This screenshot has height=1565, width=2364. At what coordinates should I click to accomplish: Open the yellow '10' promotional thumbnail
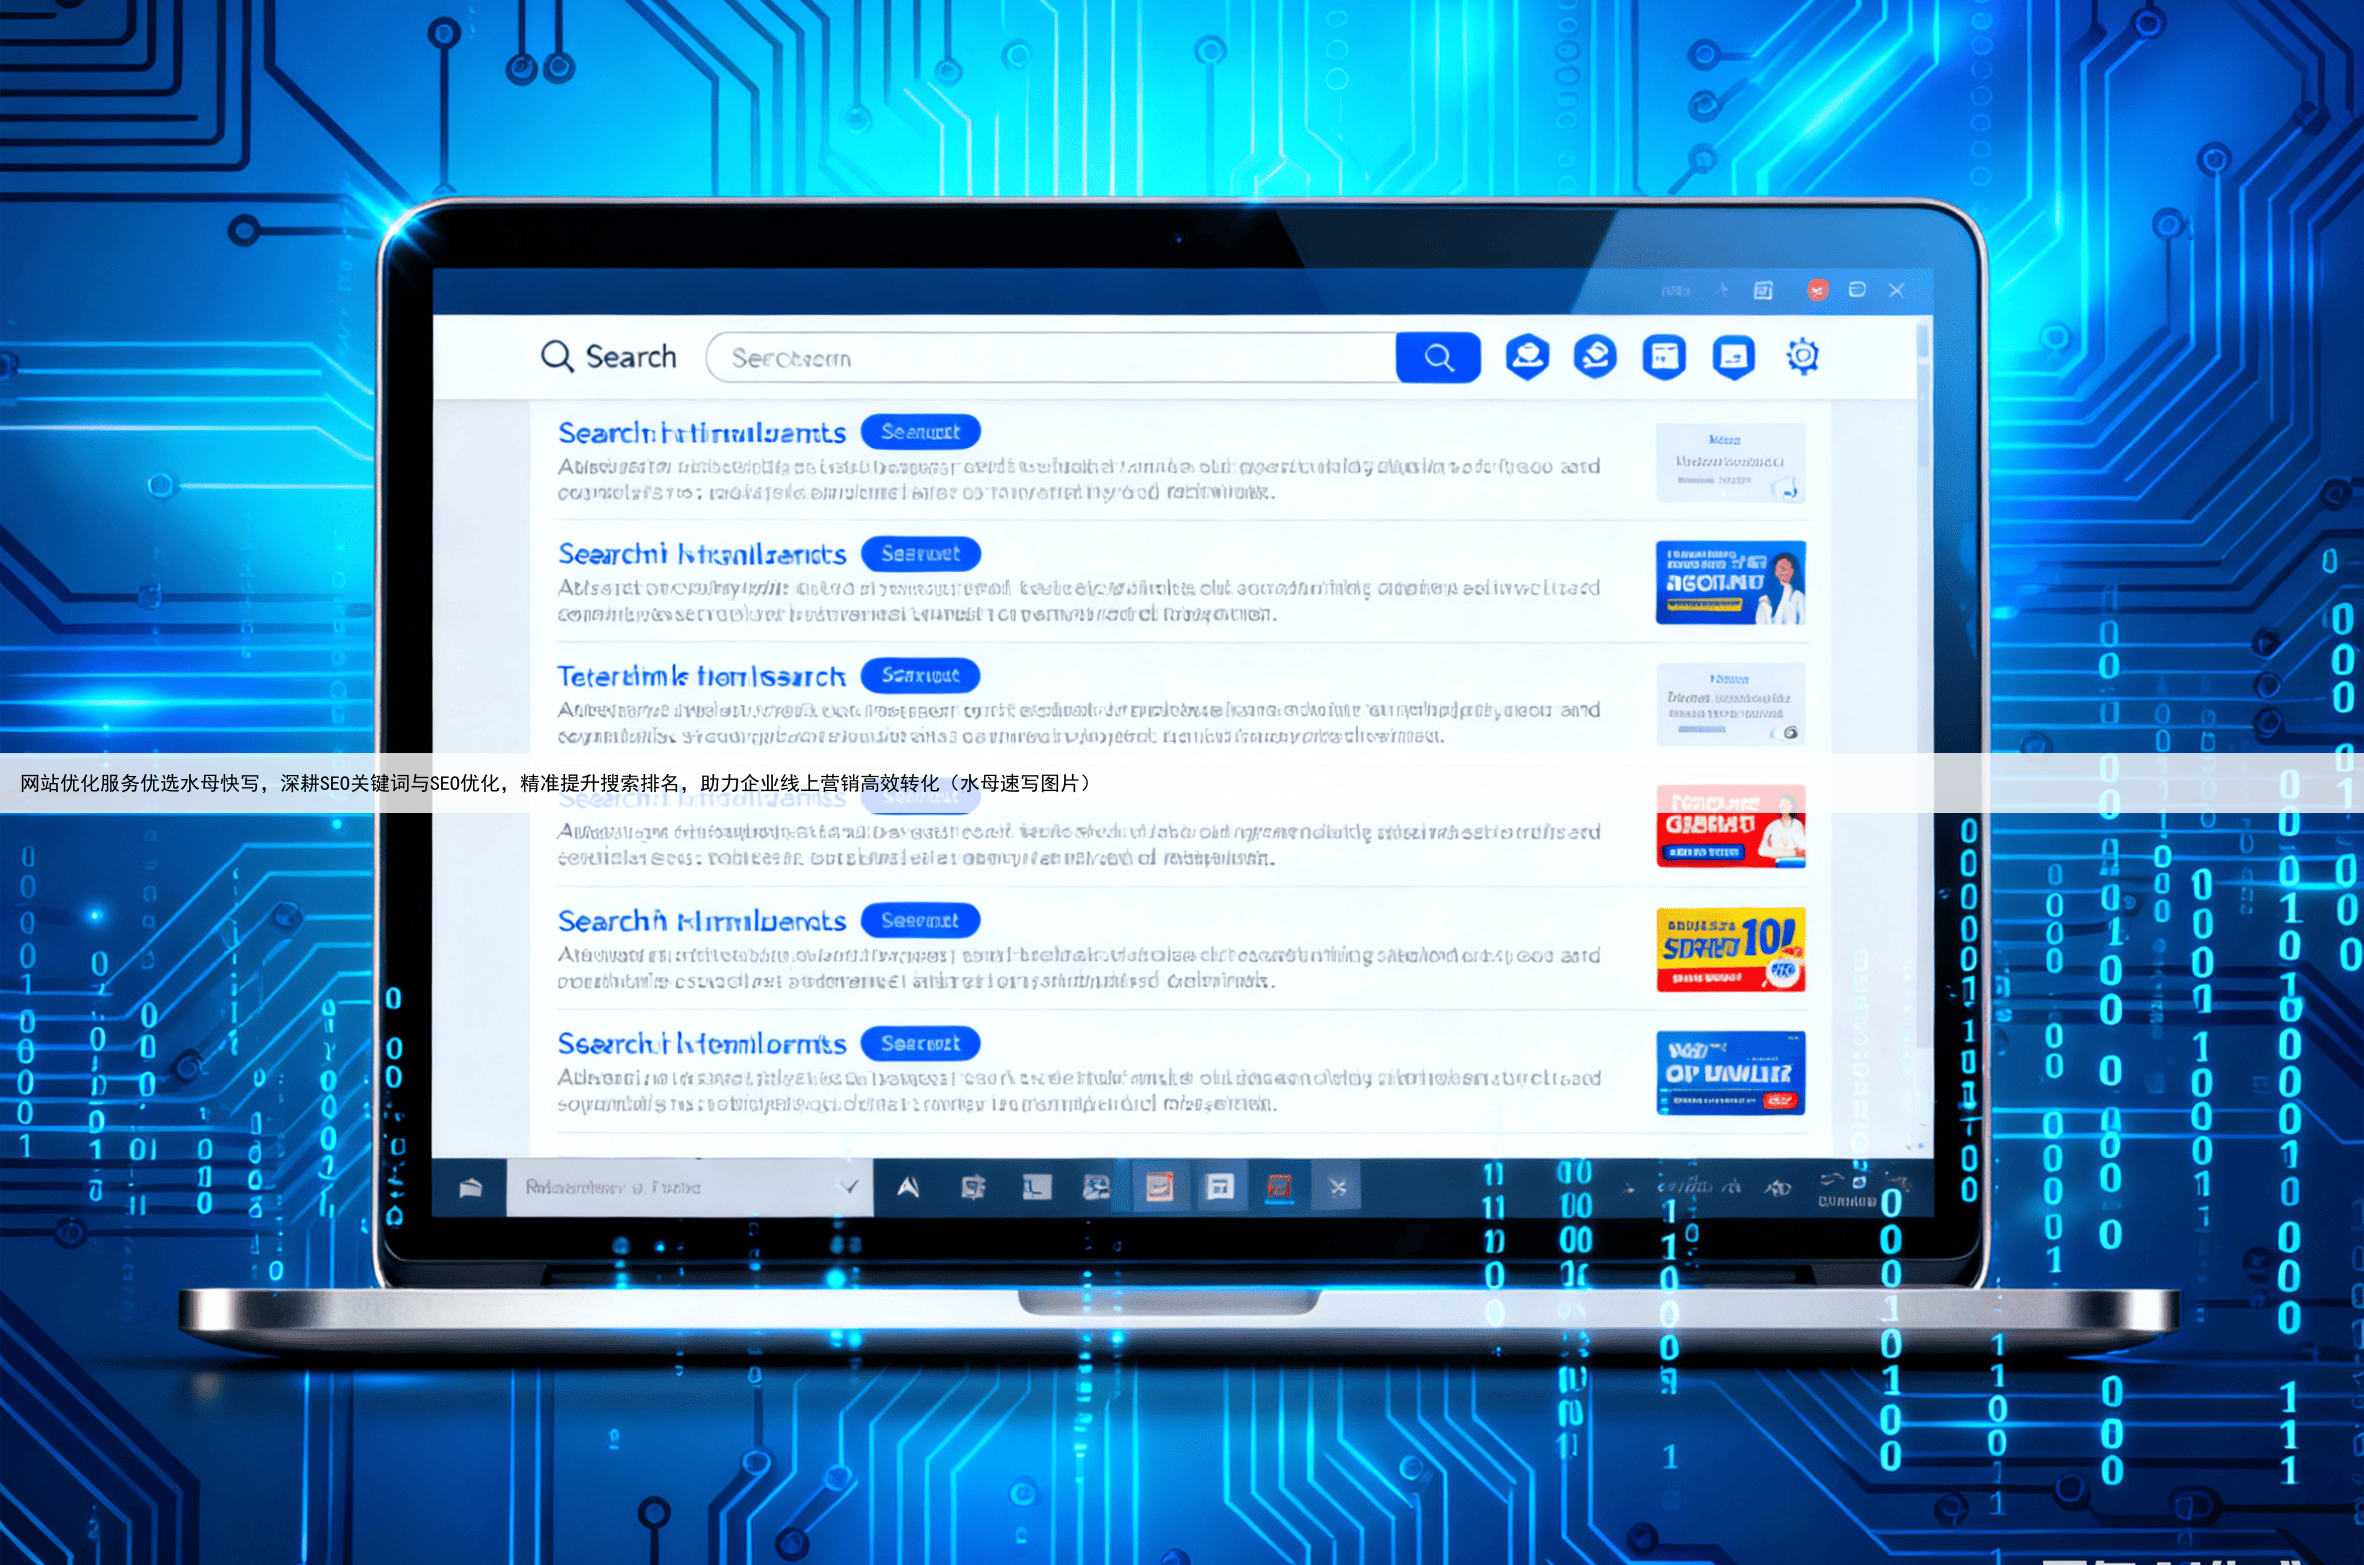[1730, 949]
